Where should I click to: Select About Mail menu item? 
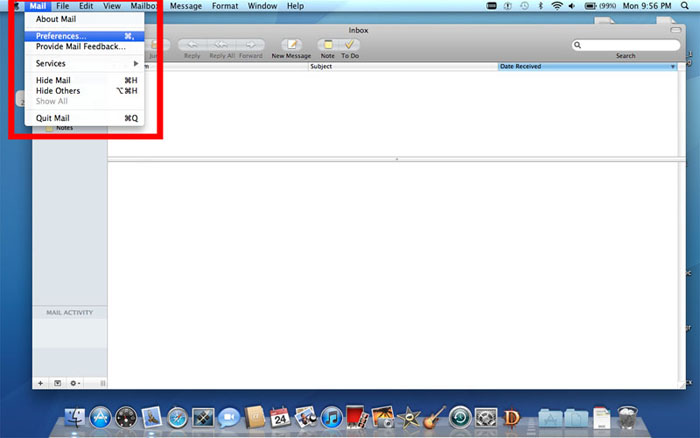[84, 19]
